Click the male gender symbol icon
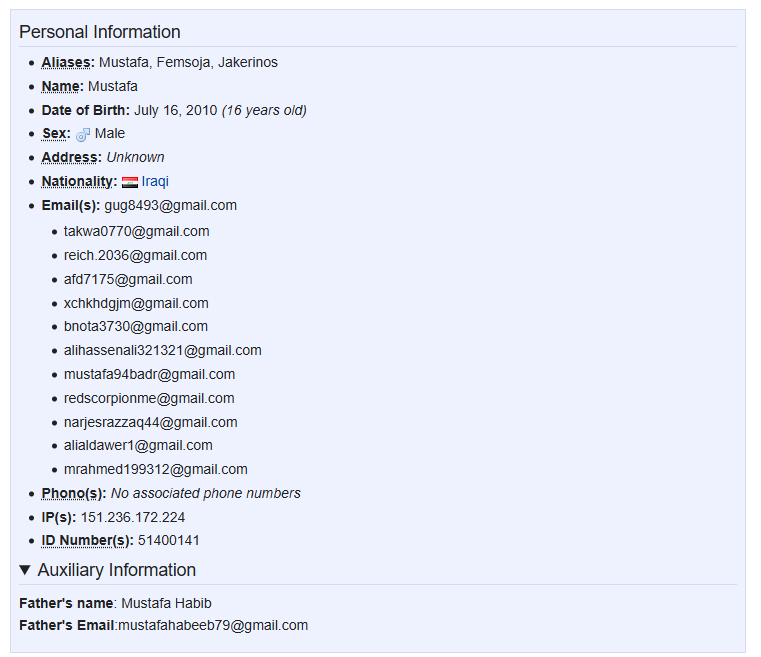Image resolution: width=761 pixels, height=657 pixels. click(83, 134)
